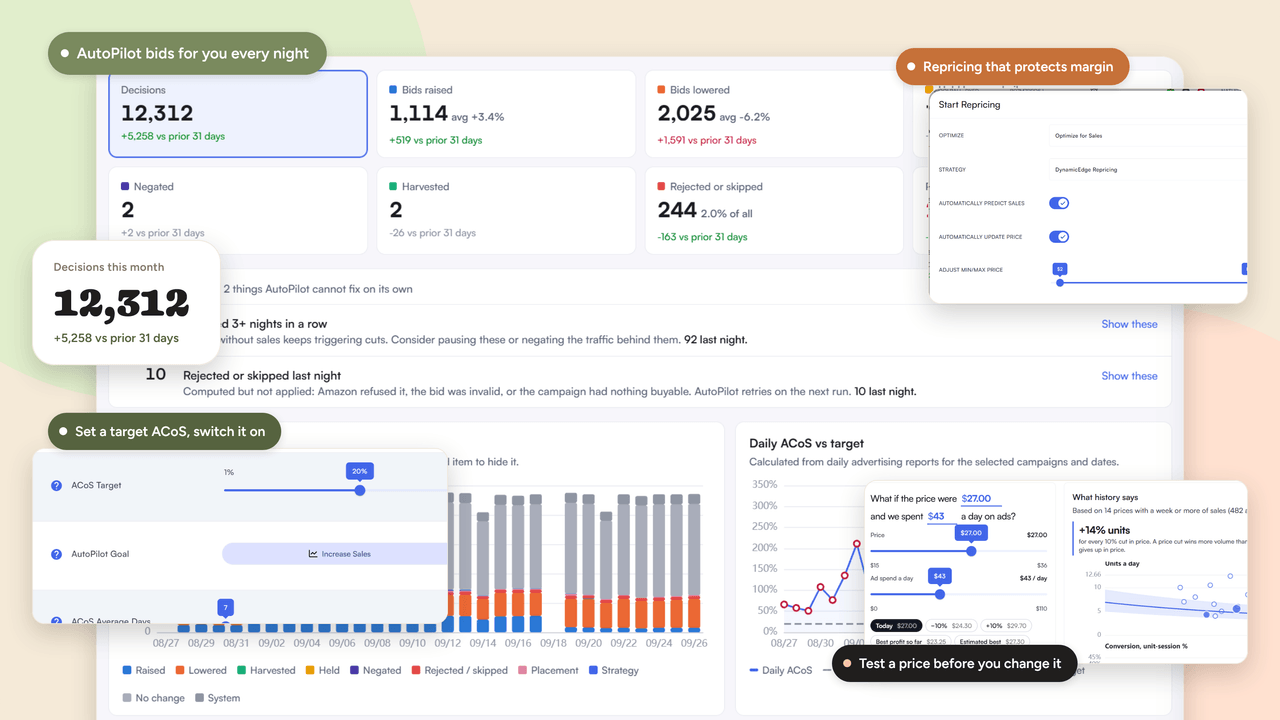Click the Start Repricing title
This screenshot has height=720, width=1280.
click(x=969, y=105)
